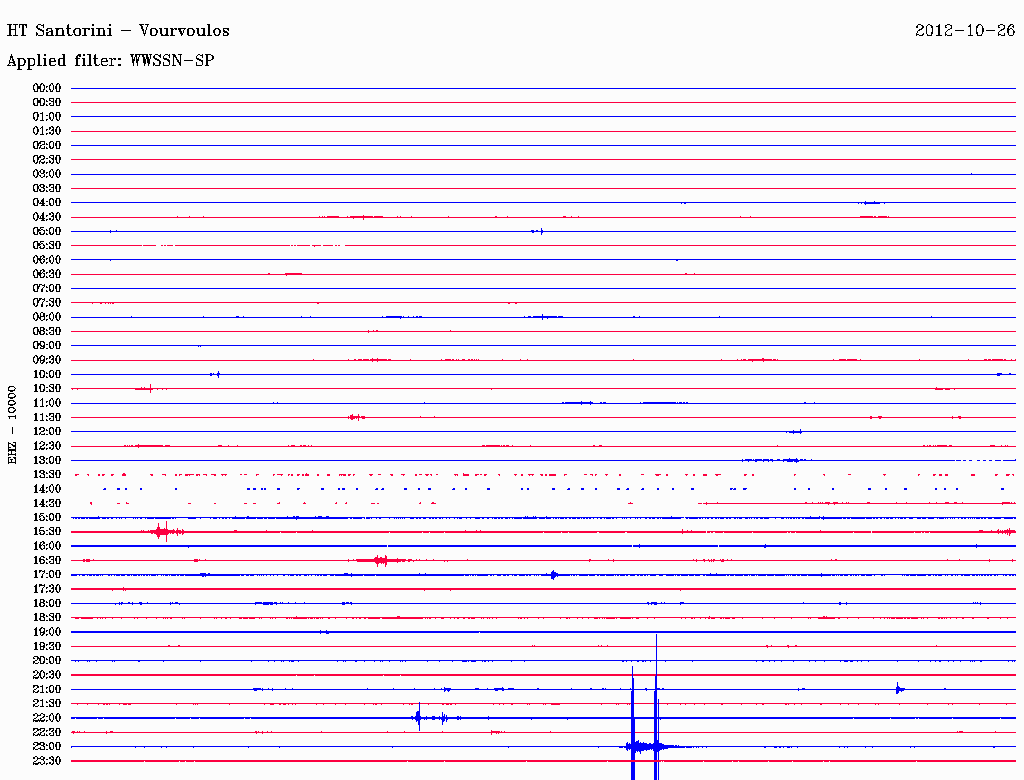Select the 07:00 time label
Viewport: 1024px width, 780px height.
click(47, 288)
